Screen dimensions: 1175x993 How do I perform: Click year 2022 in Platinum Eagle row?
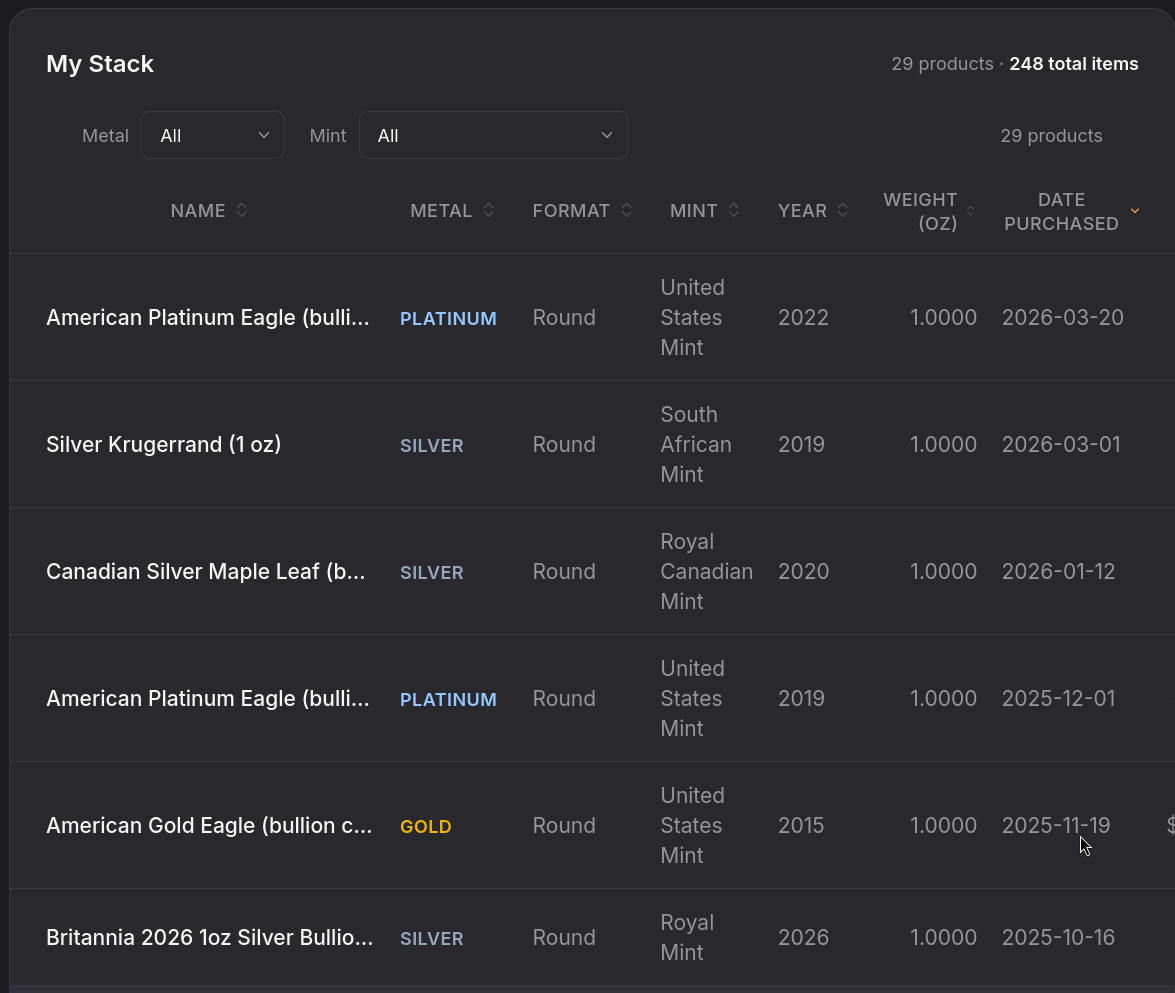coord(803,318)
